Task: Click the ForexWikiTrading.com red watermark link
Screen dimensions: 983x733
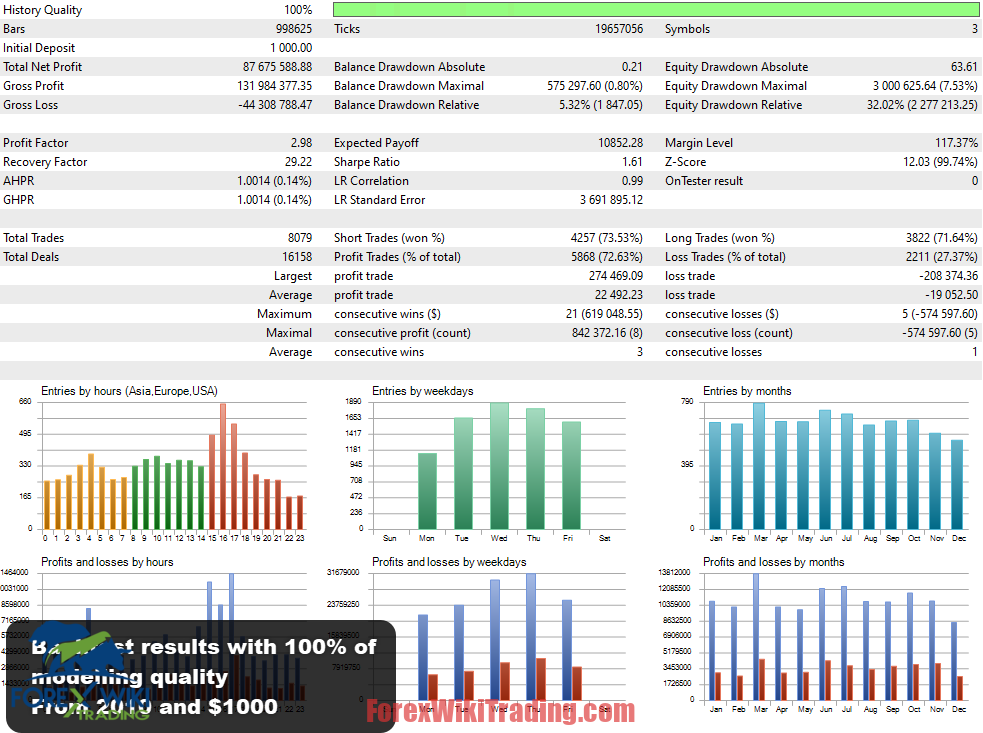Action: pyautogui.click(x=500, y=711)
